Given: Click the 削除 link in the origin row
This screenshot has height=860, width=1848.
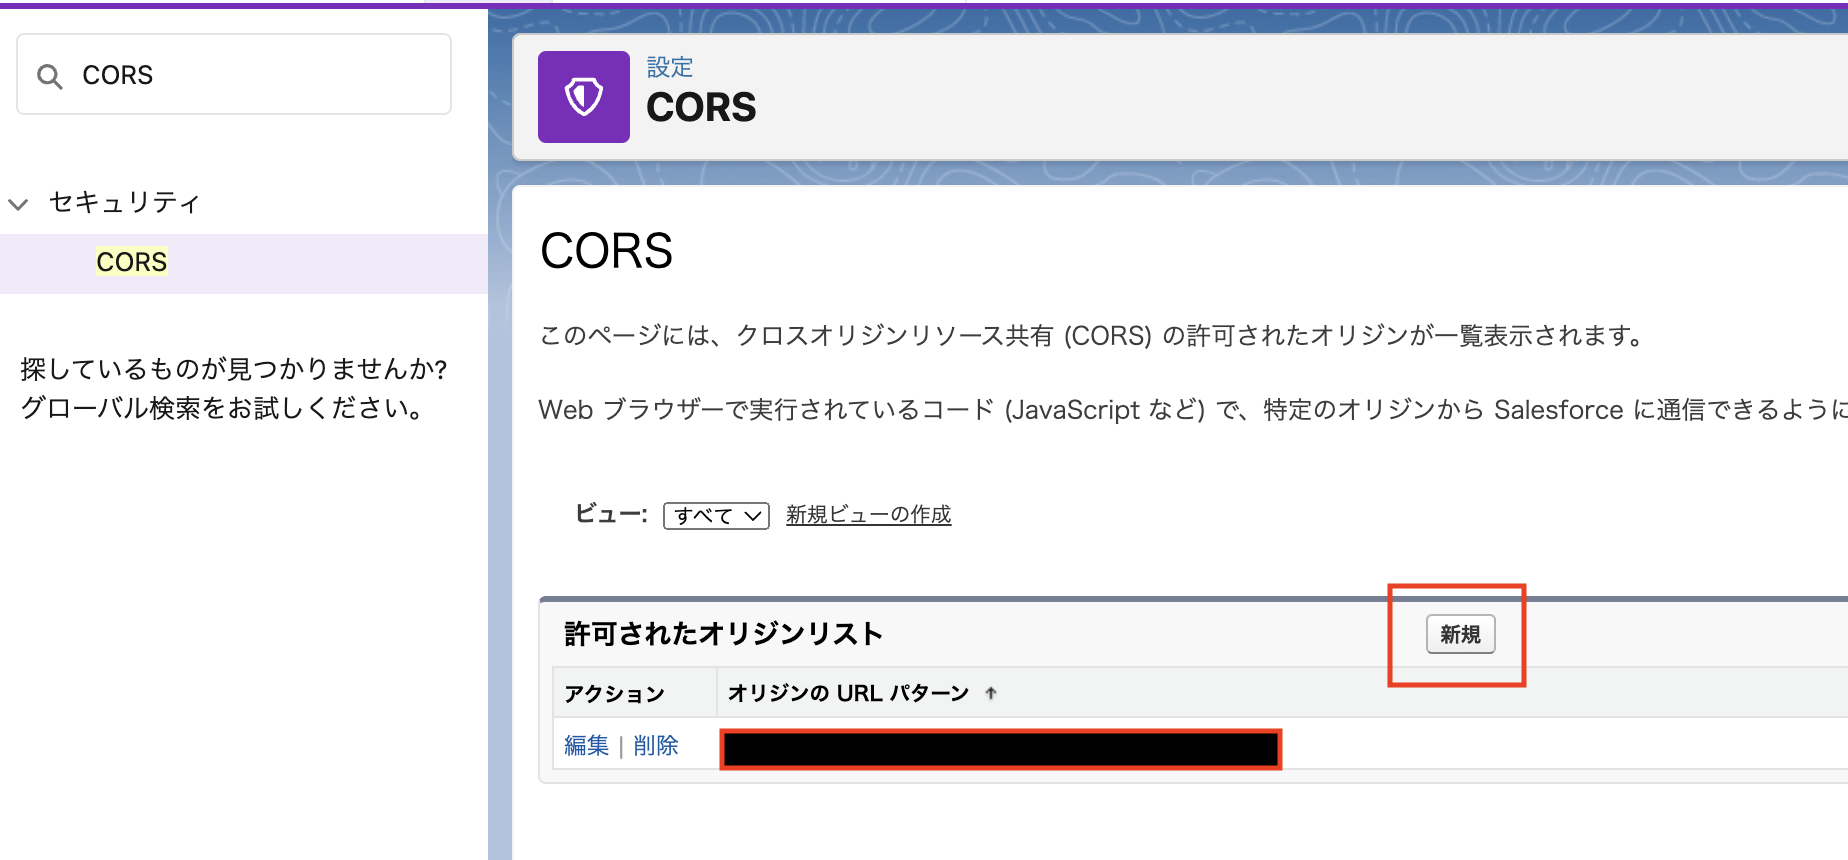Looking at the screenshot, I should click(656, 745).
